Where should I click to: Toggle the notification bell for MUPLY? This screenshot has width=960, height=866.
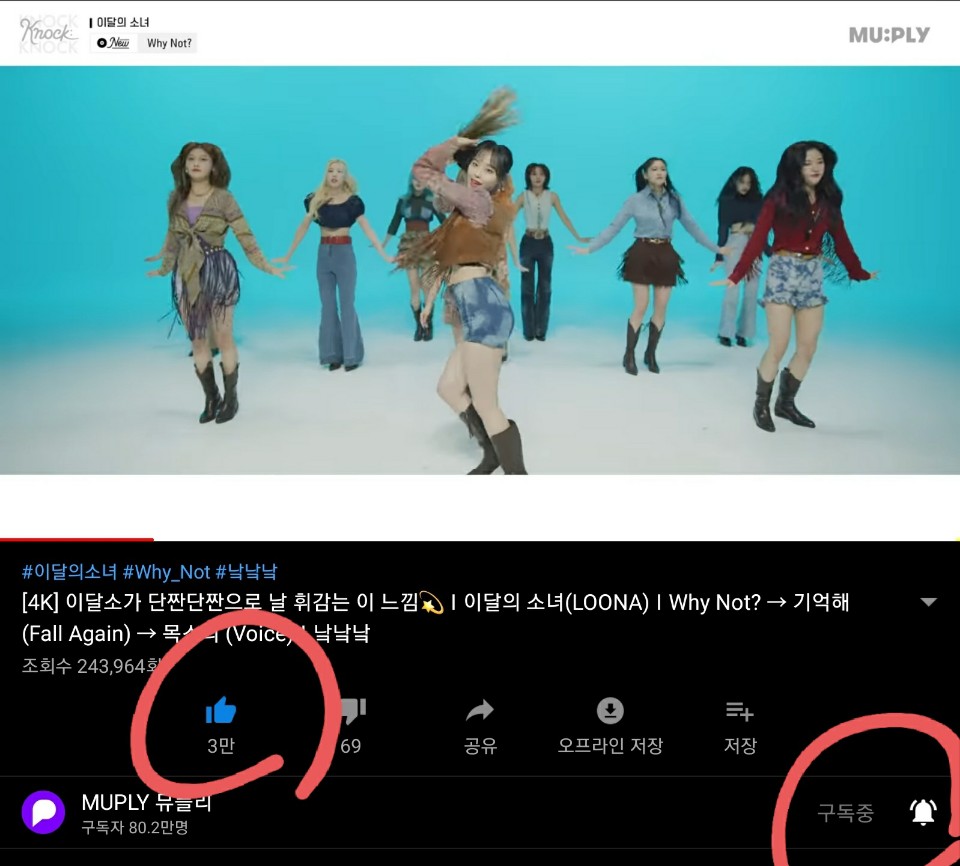coord(923,812)
